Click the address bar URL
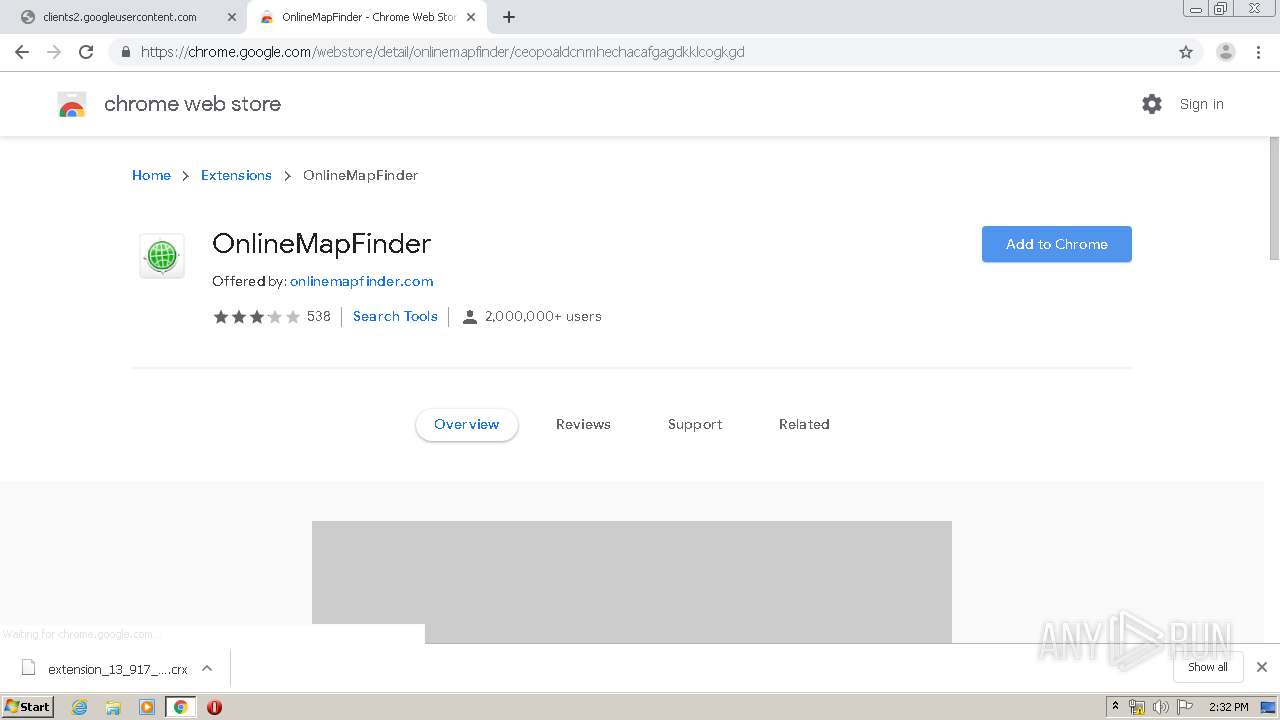The height and width of the screenshot is (720, 1280). (x=443, y=52)
